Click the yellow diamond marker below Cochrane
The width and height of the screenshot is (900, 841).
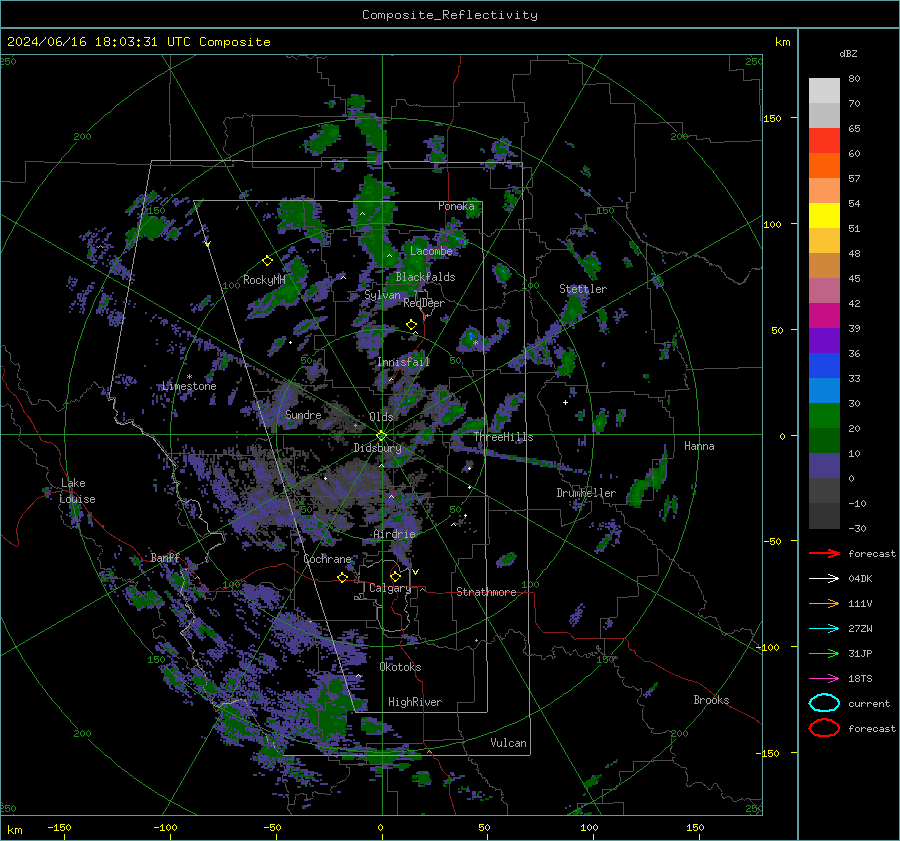tap(343, 577)
